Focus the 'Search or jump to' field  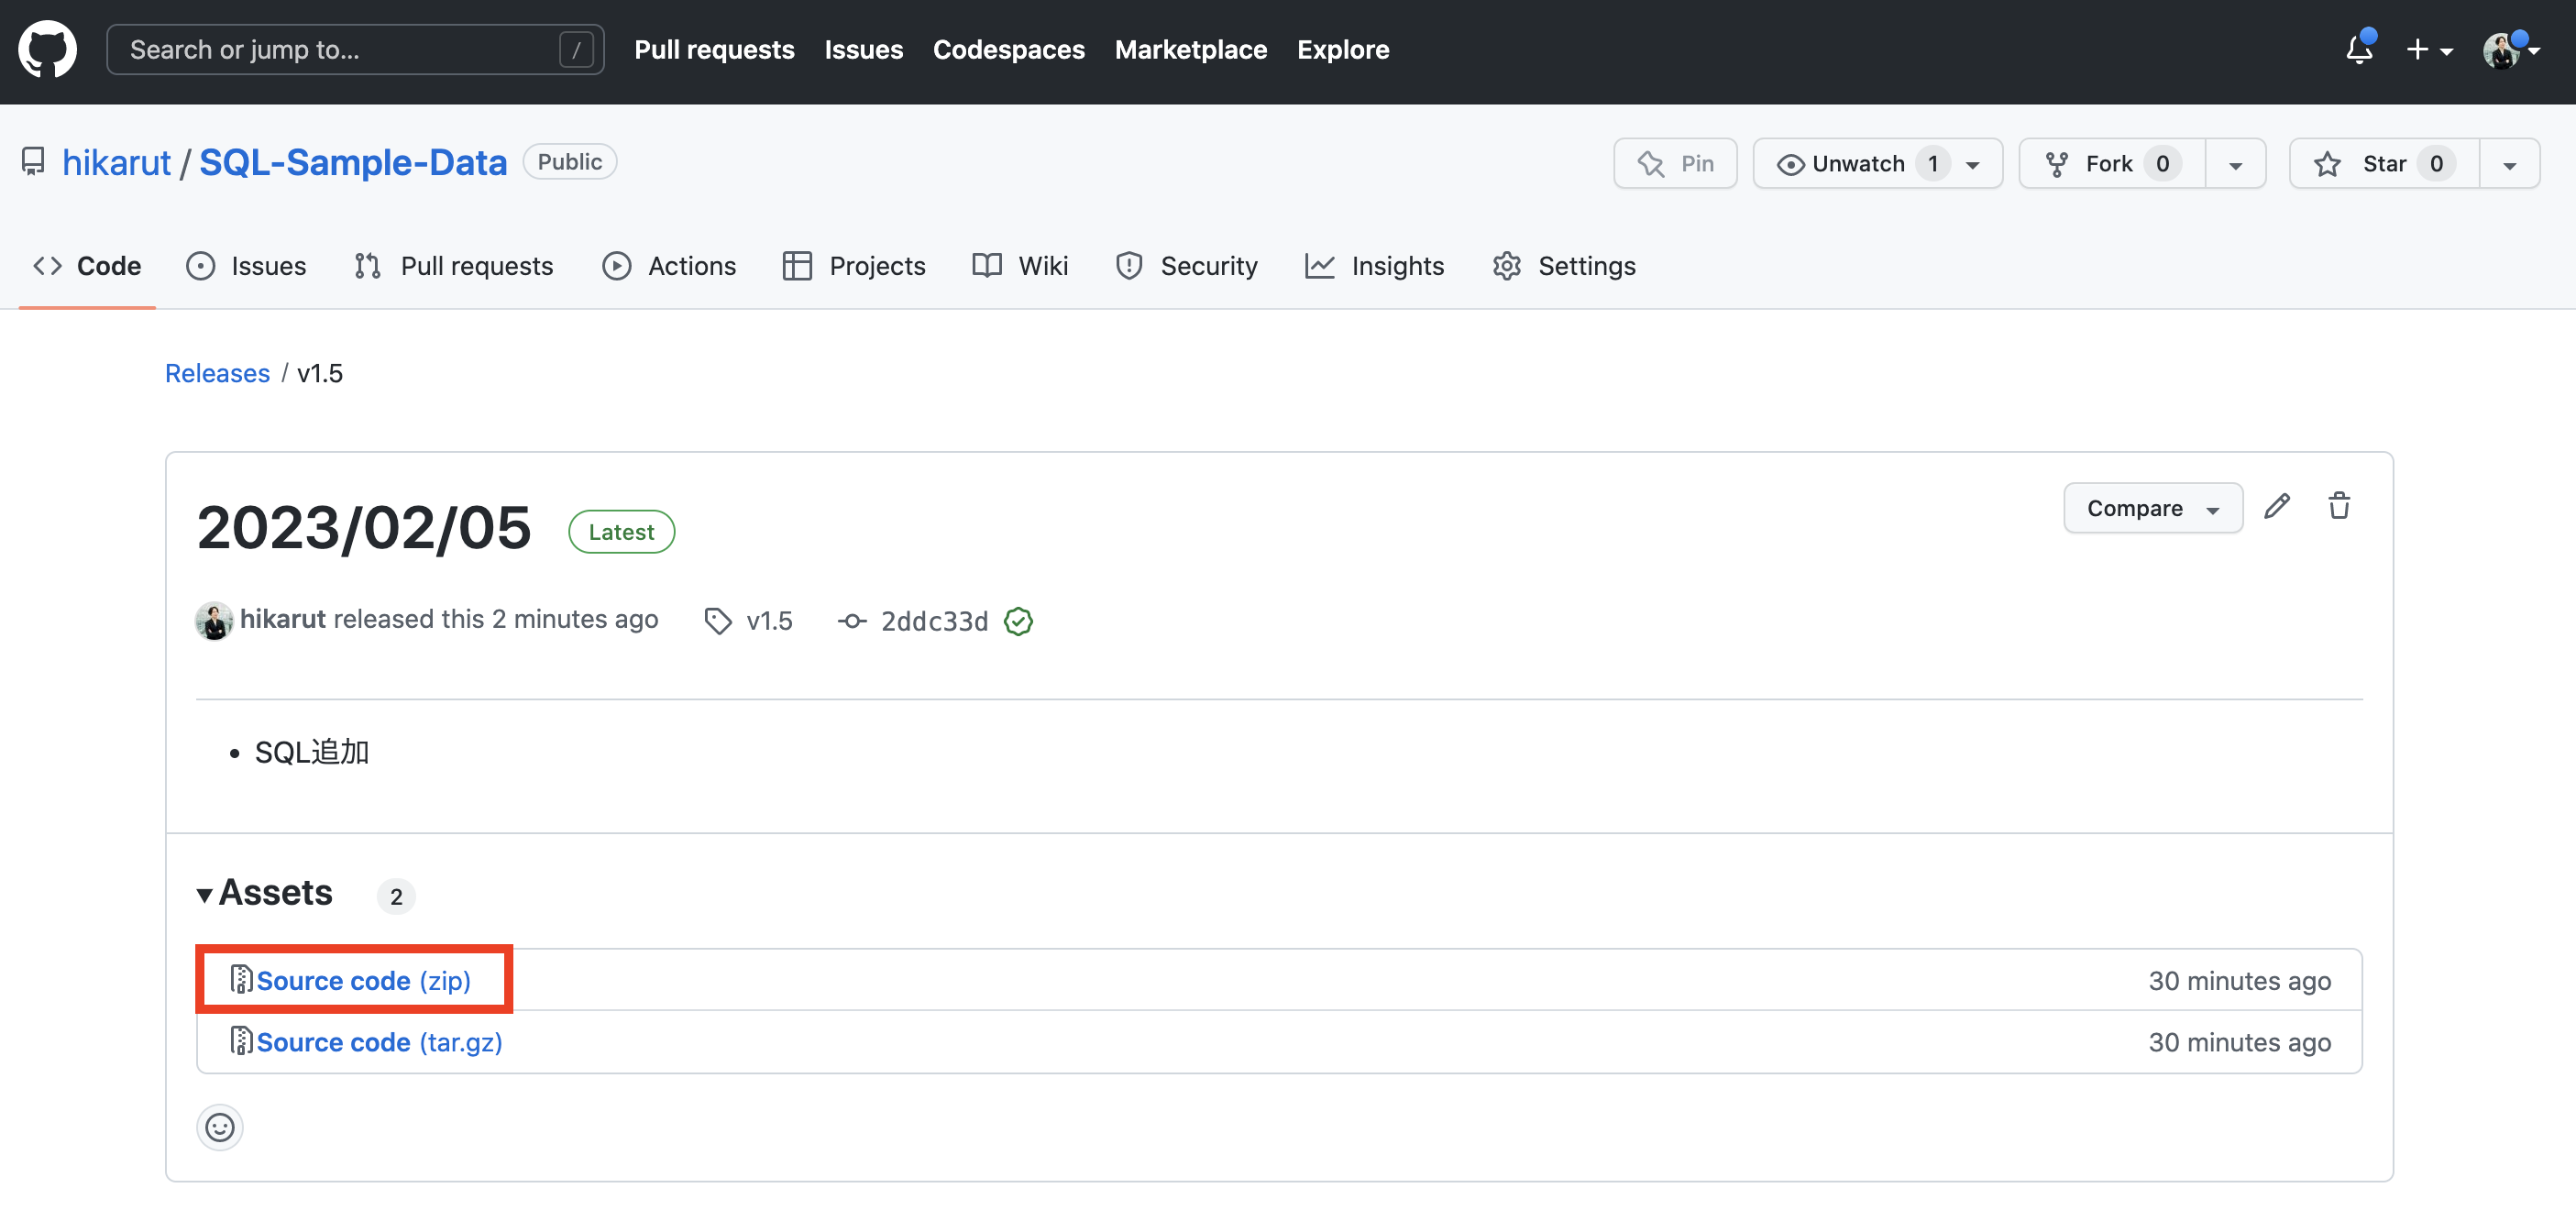[x=355, y=50]
